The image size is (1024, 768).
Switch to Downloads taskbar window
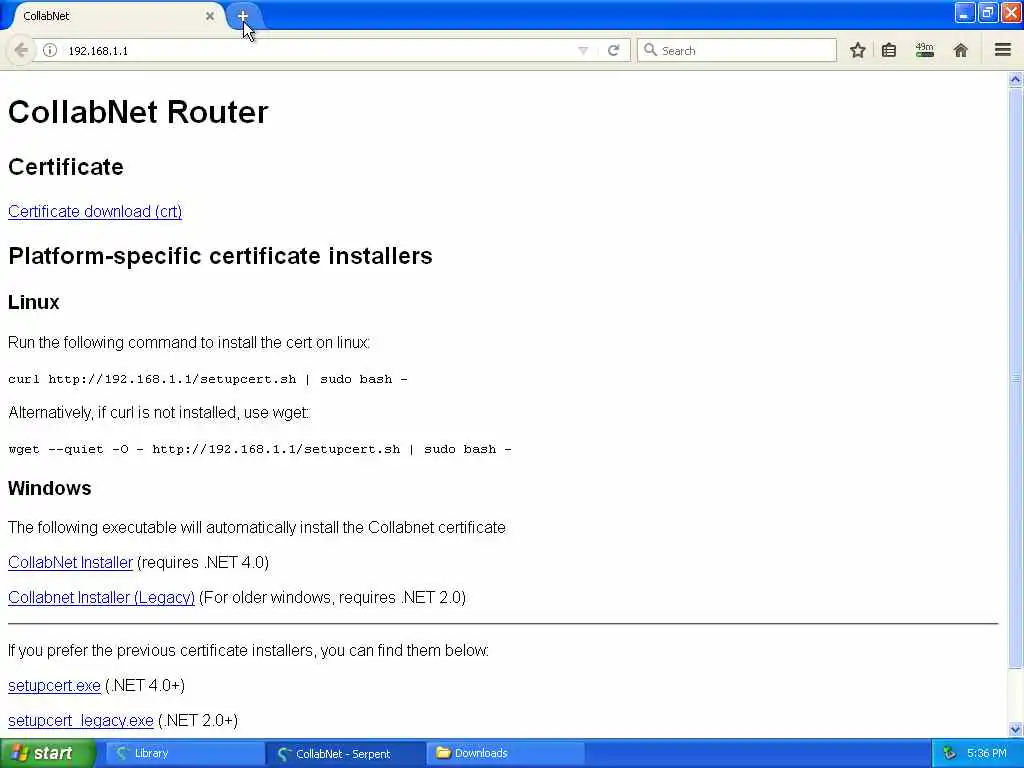(505, 753)
